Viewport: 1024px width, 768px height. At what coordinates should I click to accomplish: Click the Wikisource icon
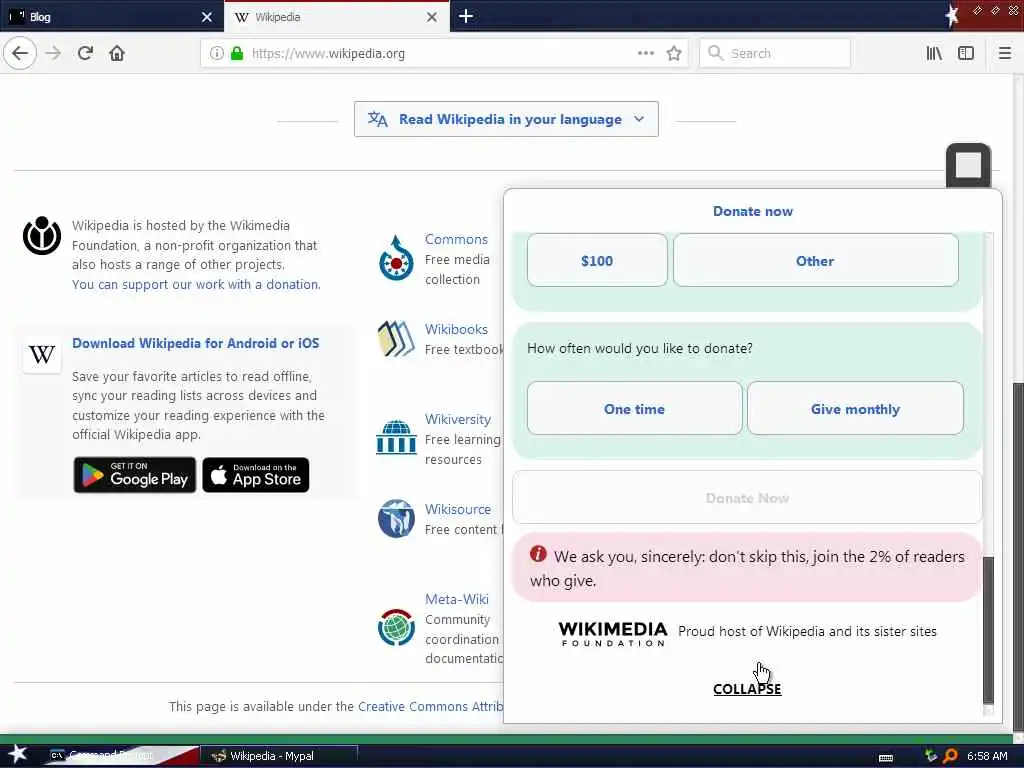[x=396, y=519]
